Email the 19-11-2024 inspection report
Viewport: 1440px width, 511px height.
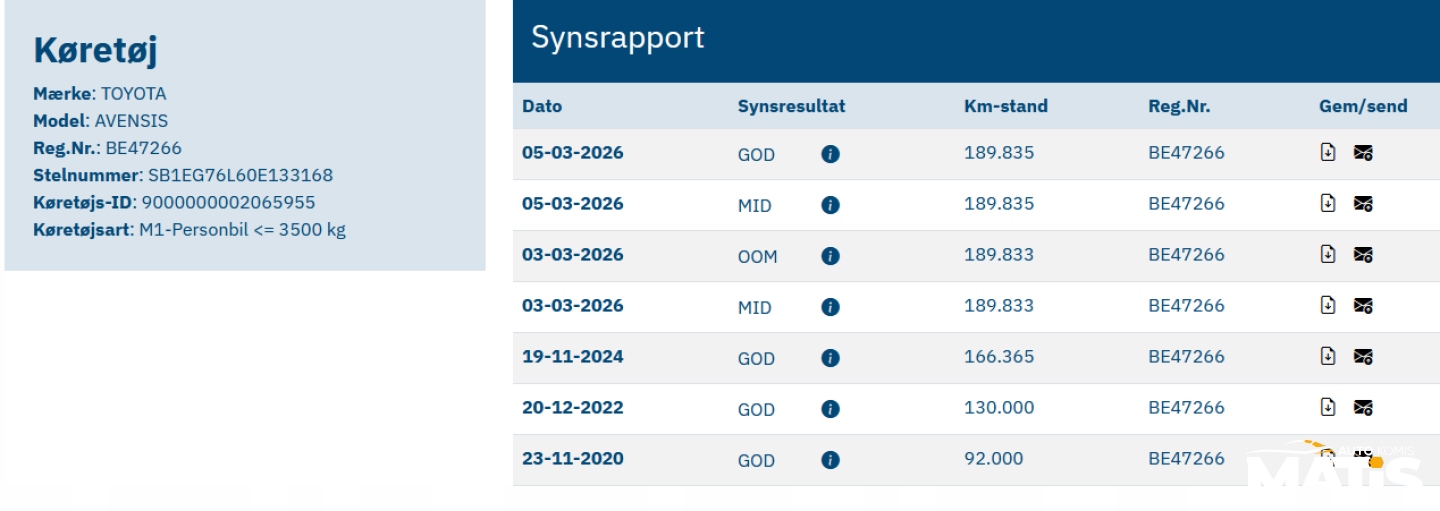pos(1363,357)
